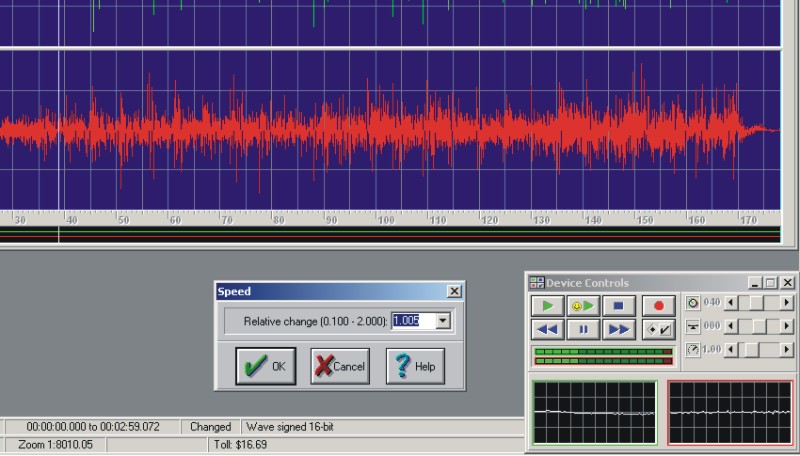
Task: Click the smiley Play Looped button
Action: point(583,306)
